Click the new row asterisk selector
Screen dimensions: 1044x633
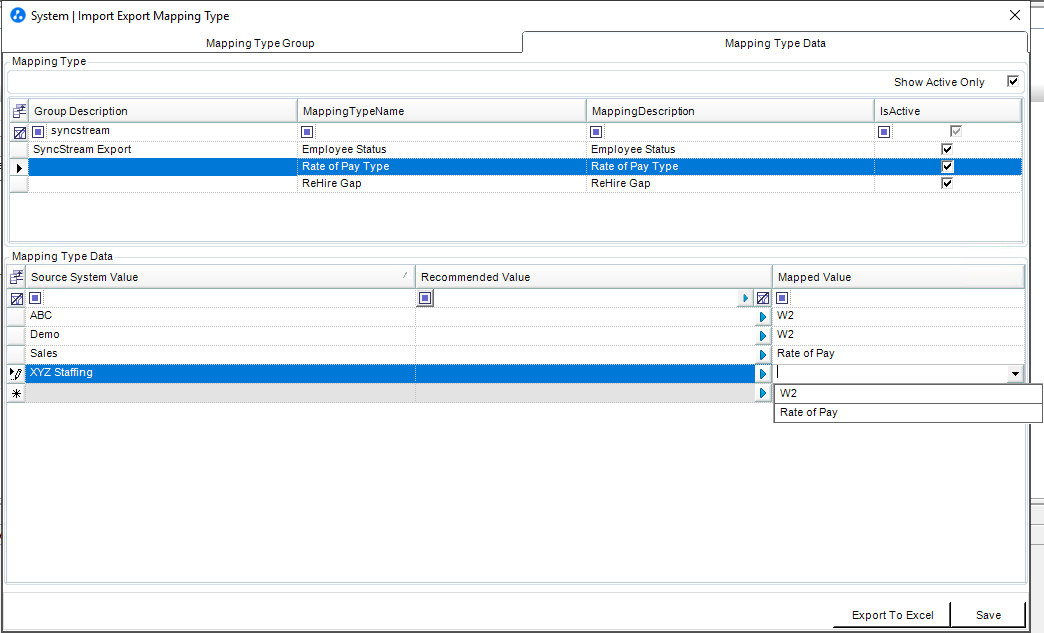click(17, 393)
